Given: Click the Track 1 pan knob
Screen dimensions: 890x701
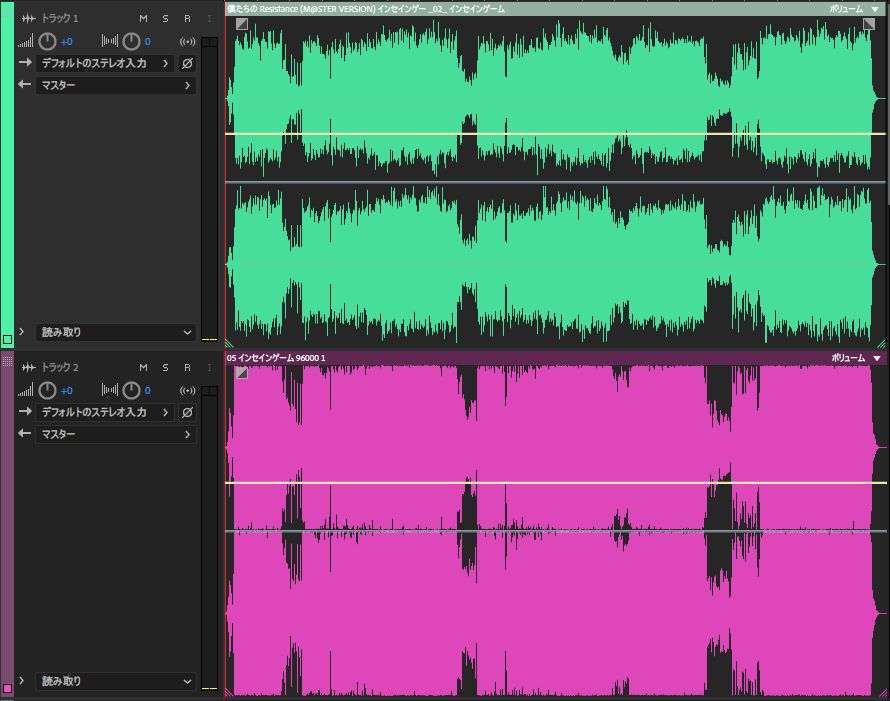Looking at the screenshot, I should click(x=131, y=41).
